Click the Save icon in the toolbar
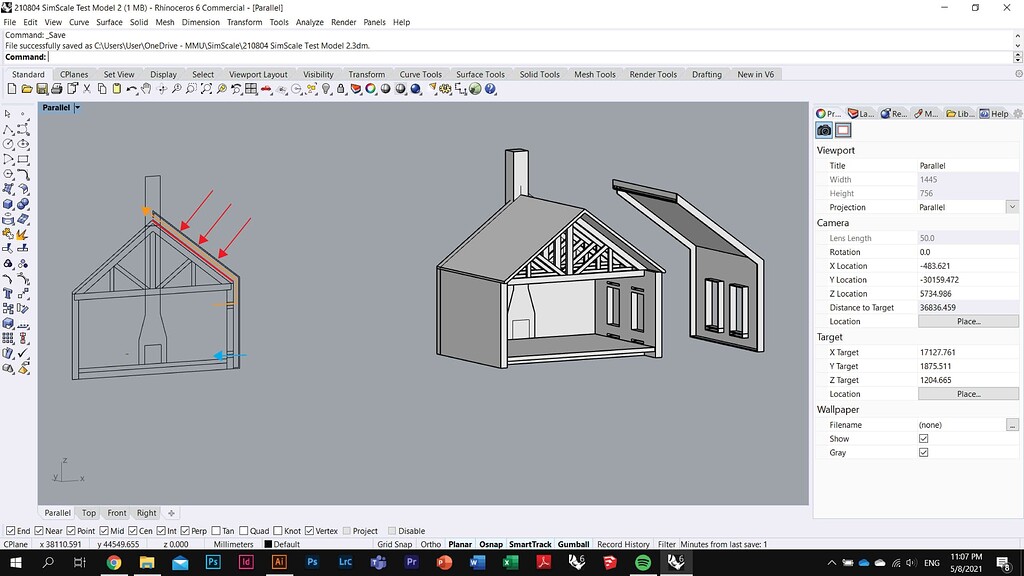The width and height of the screenshot is (1024, 576). click(41, 89)
